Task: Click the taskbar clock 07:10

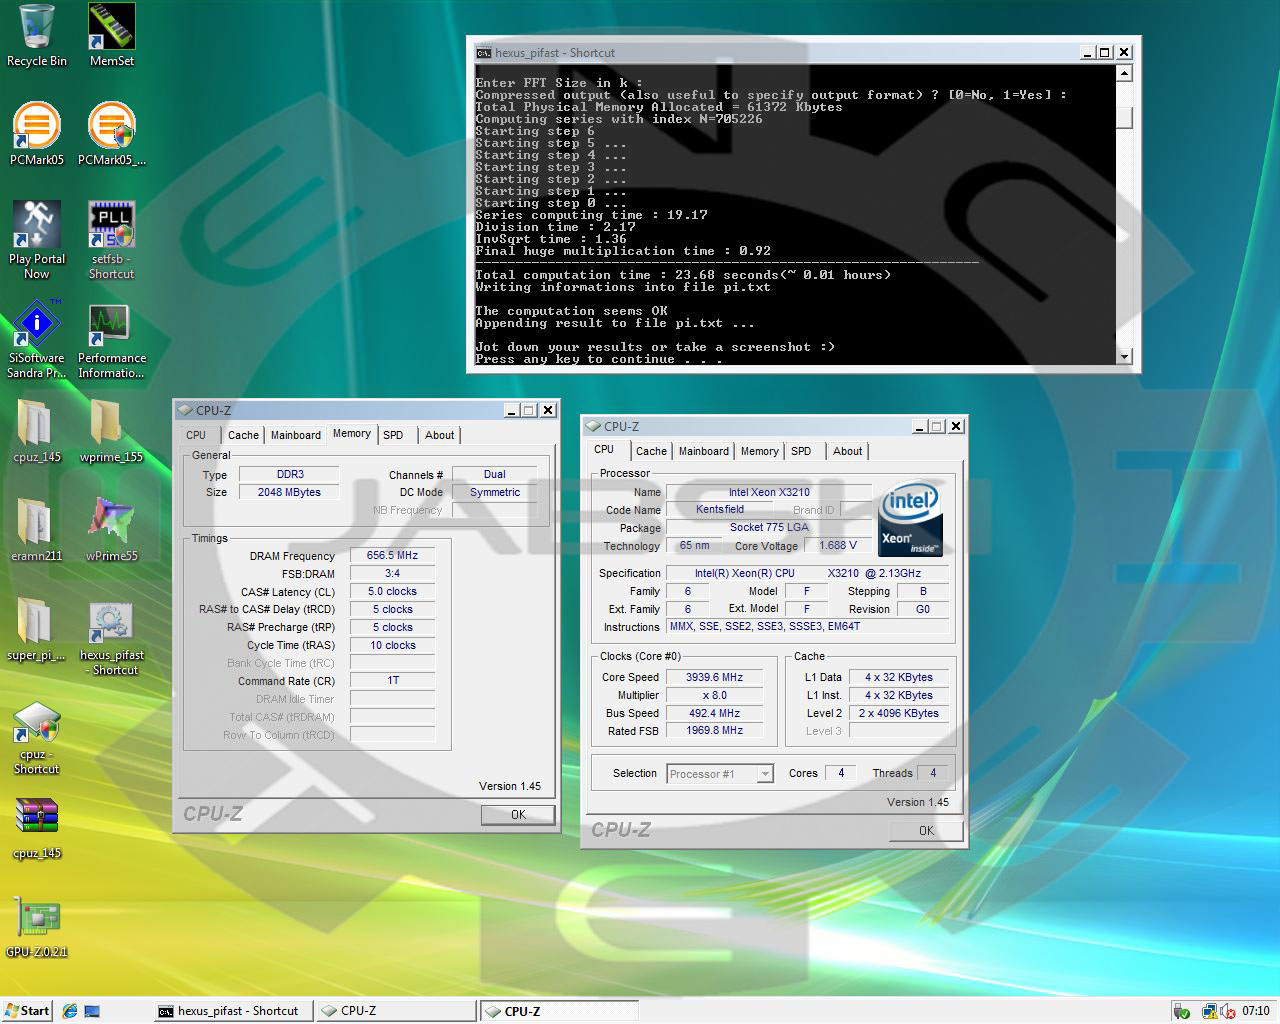Action: [x=1256, y=1011]
